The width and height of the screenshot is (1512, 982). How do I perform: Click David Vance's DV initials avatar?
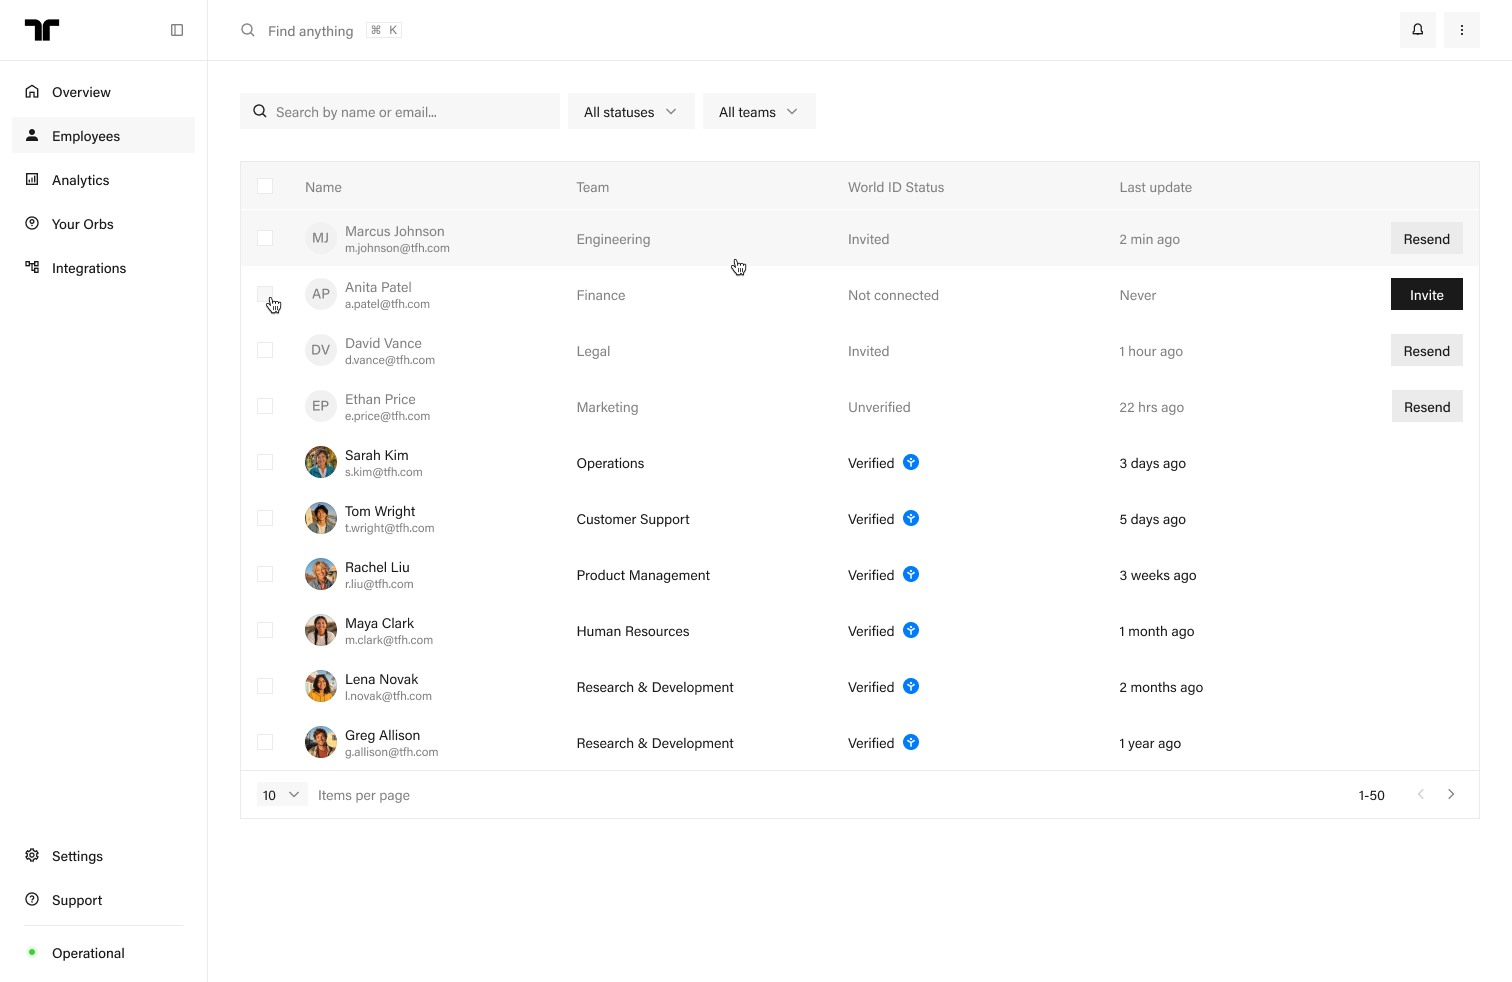point(321,350)
